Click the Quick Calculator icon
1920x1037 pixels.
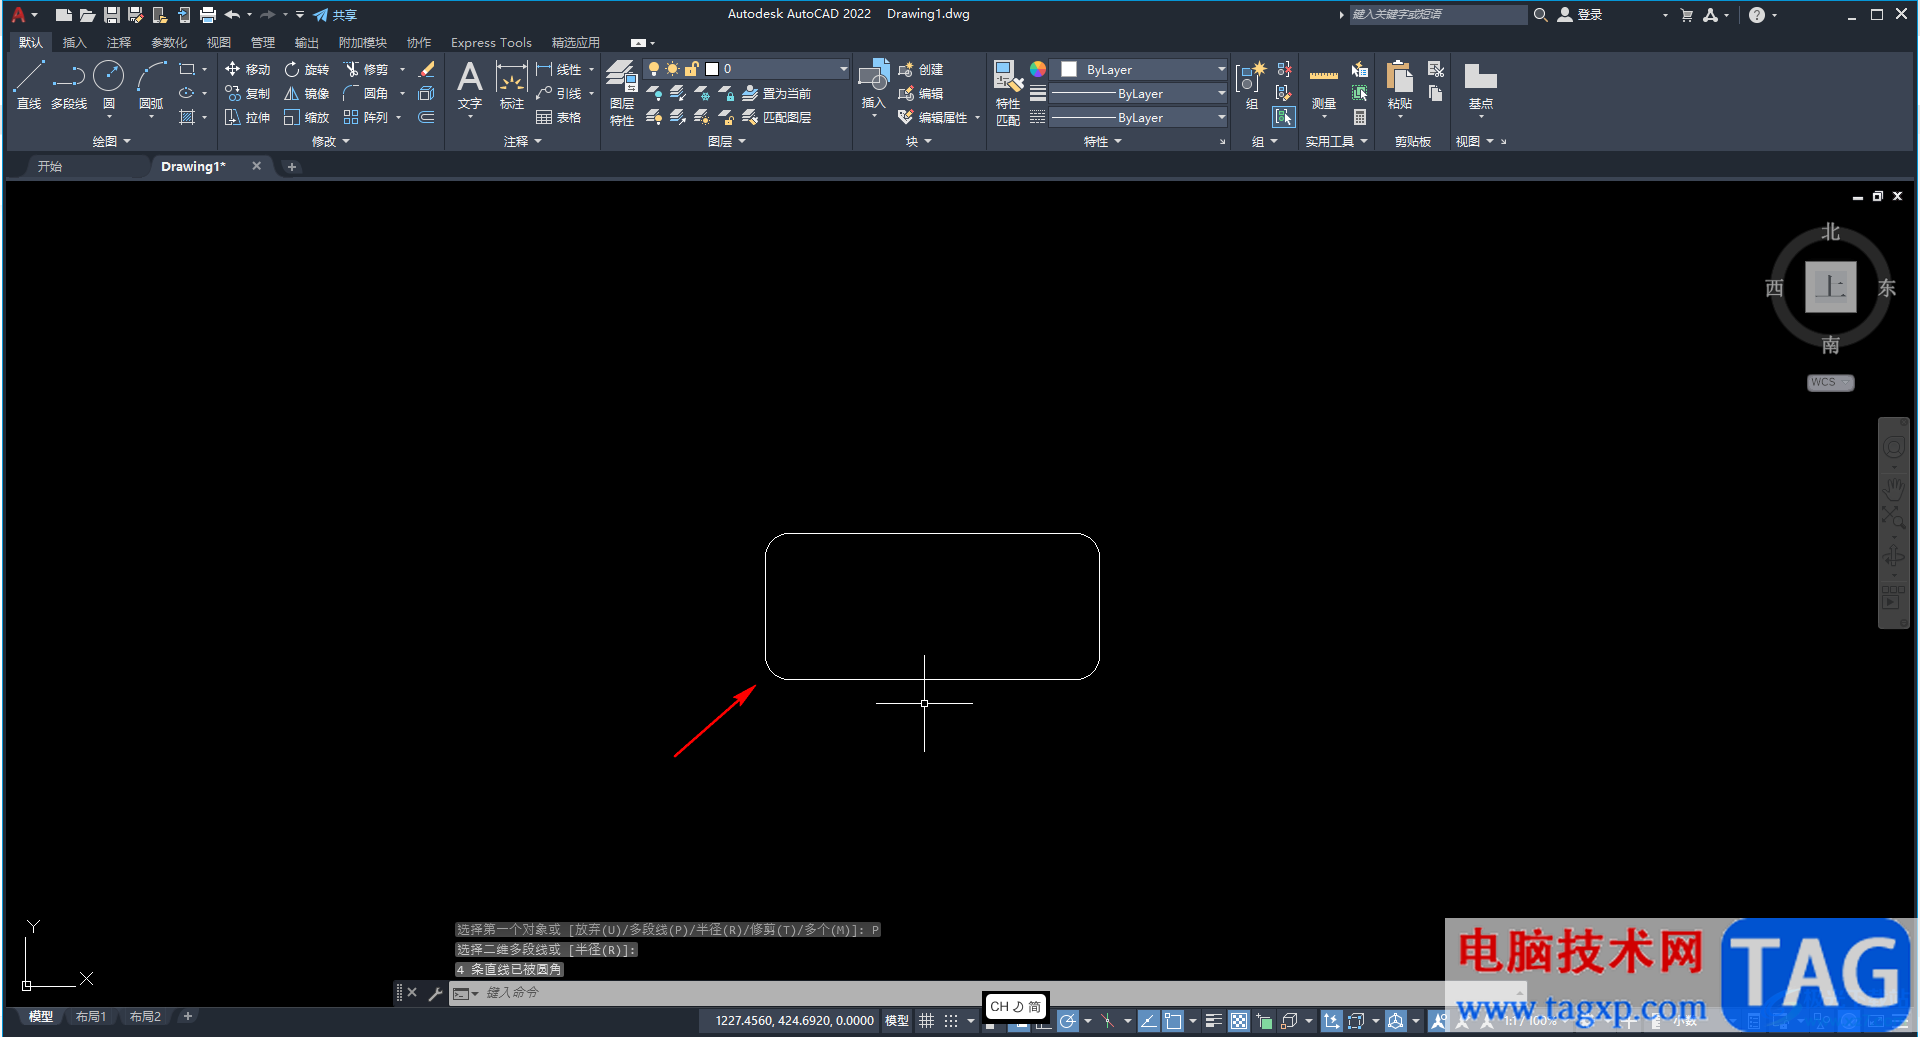tap(1360, 117)
